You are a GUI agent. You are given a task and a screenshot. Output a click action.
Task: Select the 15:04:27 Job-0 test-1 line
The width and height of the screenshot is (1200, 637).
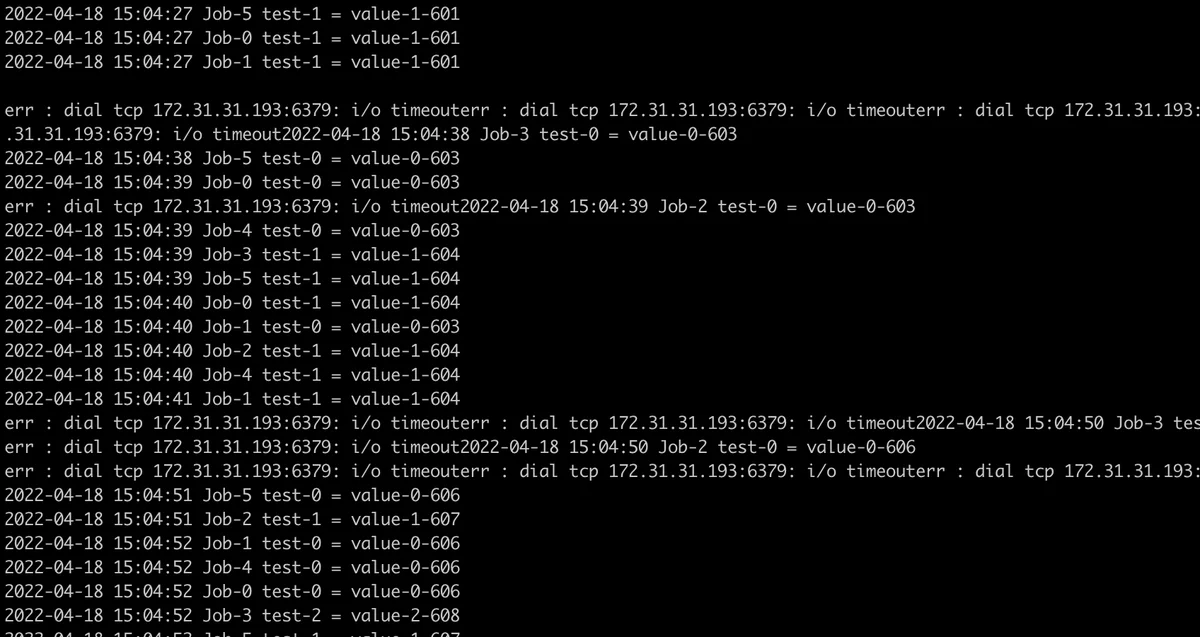click(232, 38)
